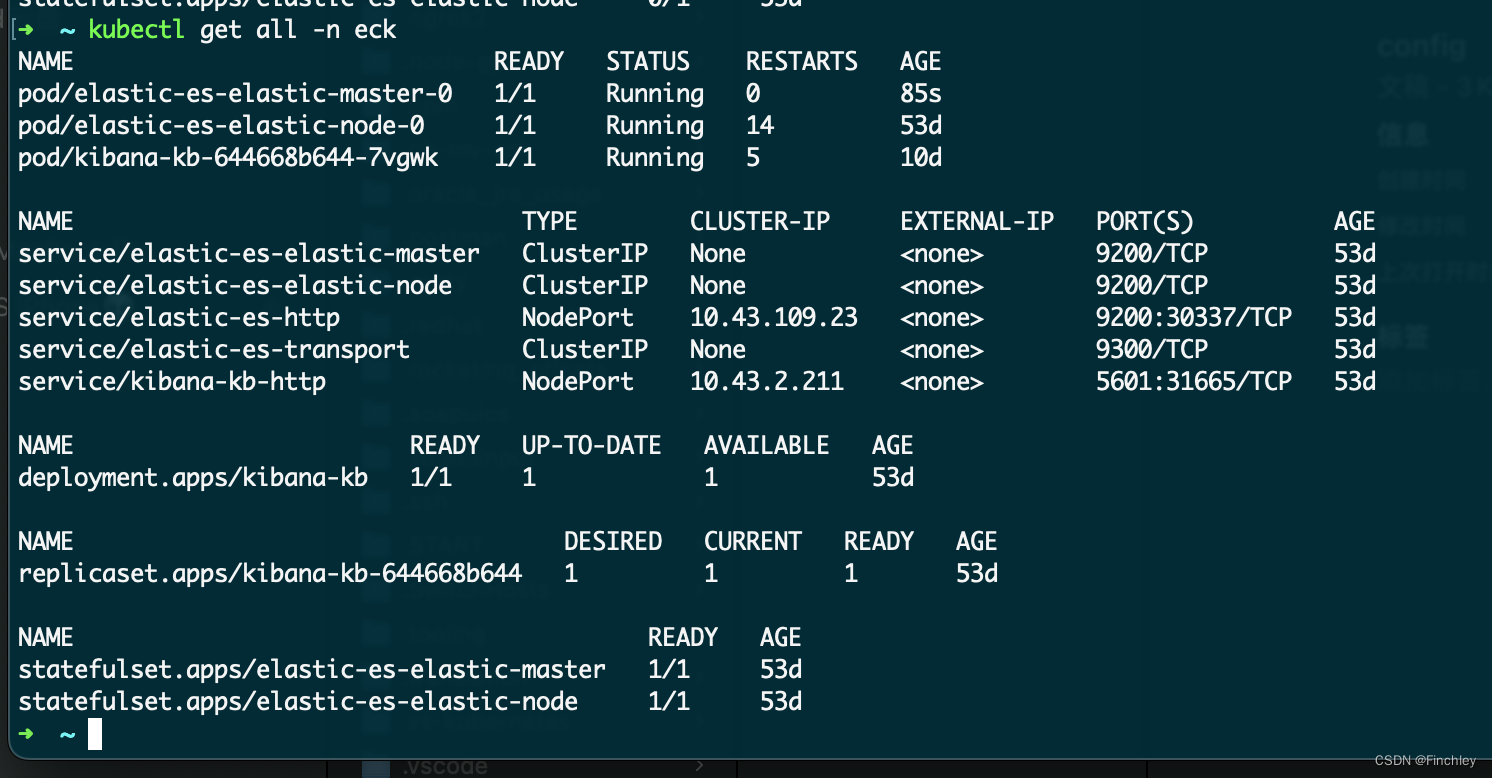The image size is (1492, 778).
Task: Select pod/elastic-es-elastic-master-0 text
Action: (235, 94)
